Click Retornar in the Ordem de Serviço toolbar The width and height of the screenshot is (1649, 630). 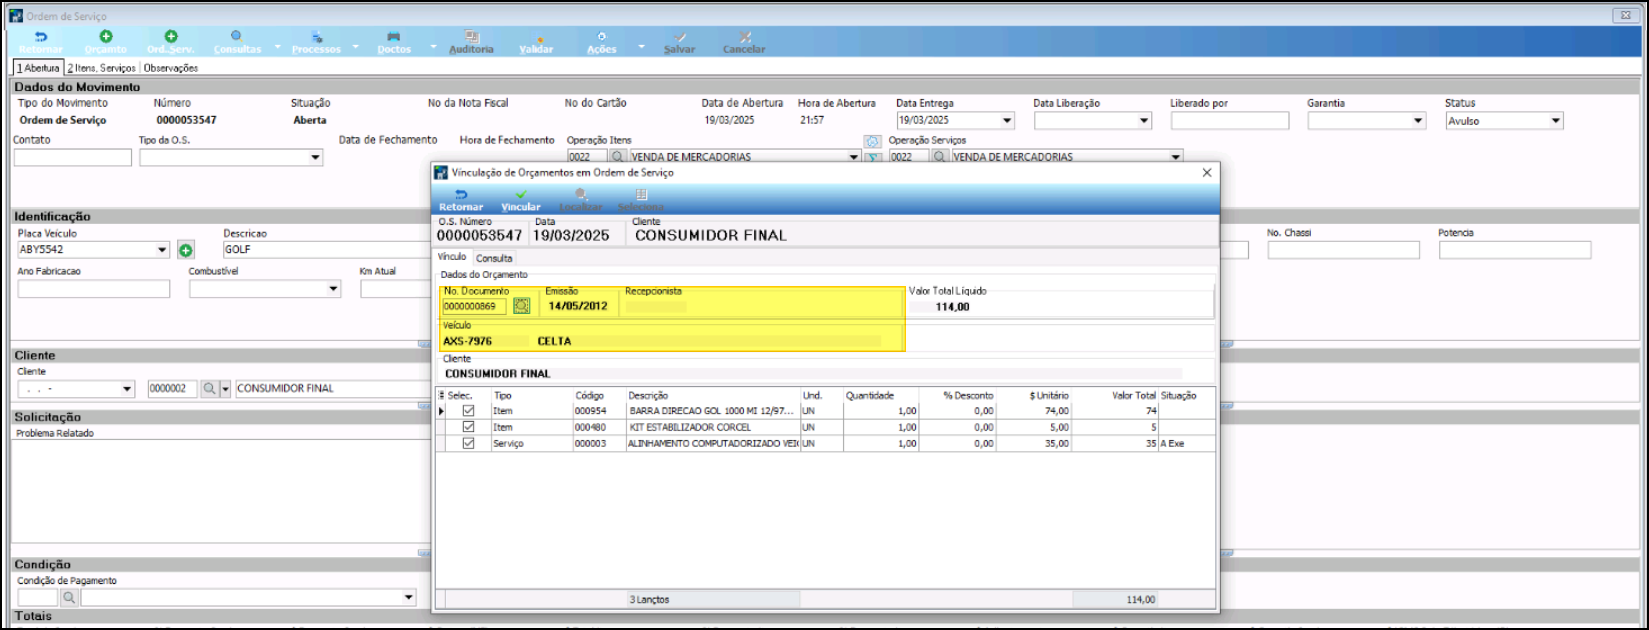click(41, 42)
